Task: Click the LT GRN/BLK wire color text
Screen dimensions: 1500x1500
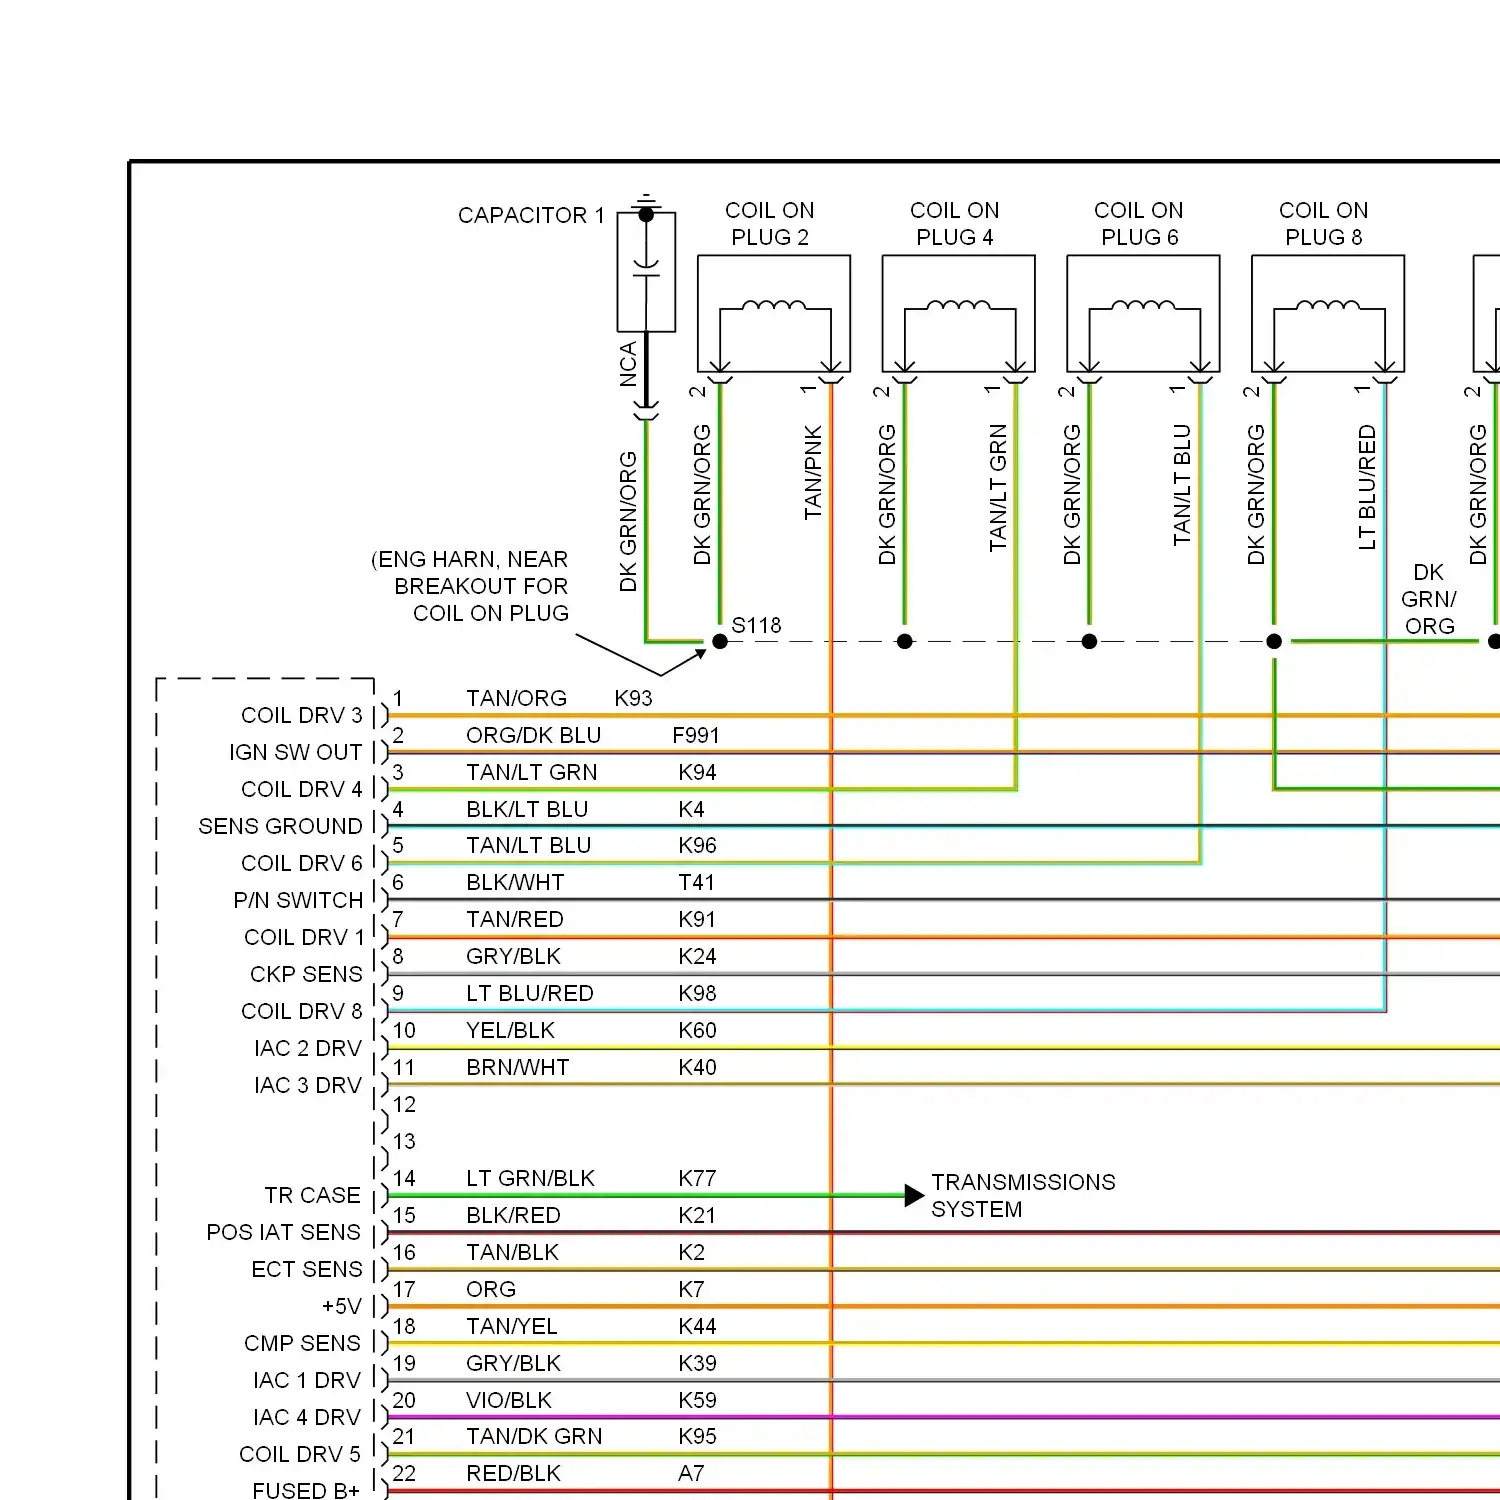Action: click(530, 1178)
